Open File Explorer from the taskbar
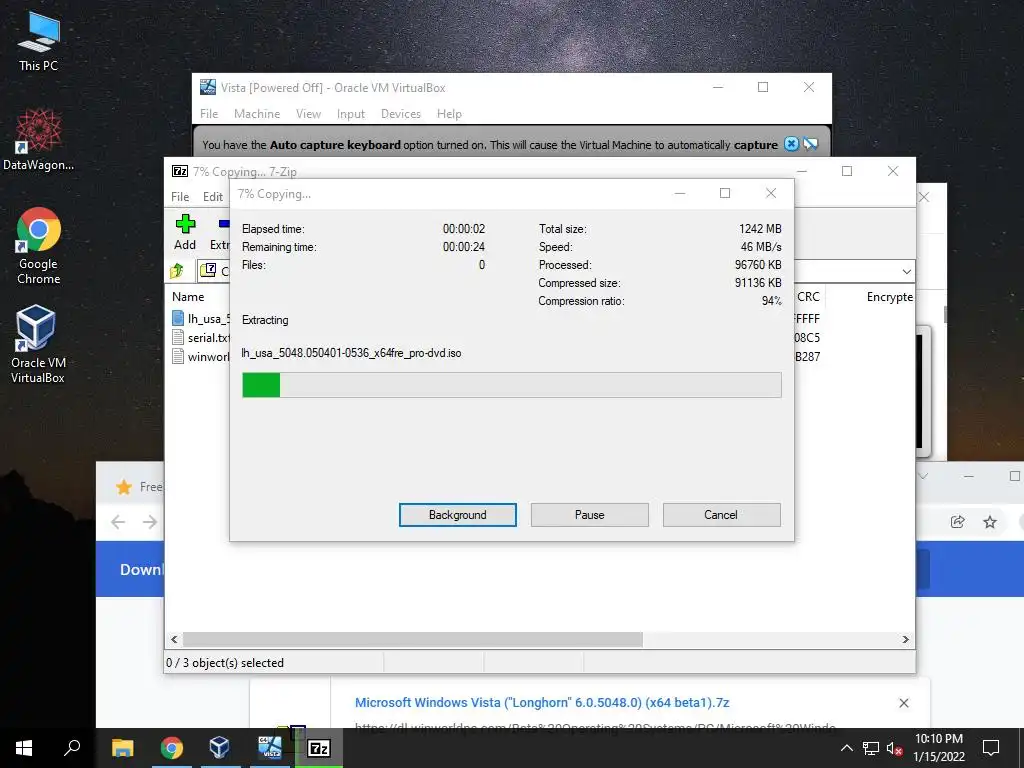Screen dimensions: 1024x768 122,748
